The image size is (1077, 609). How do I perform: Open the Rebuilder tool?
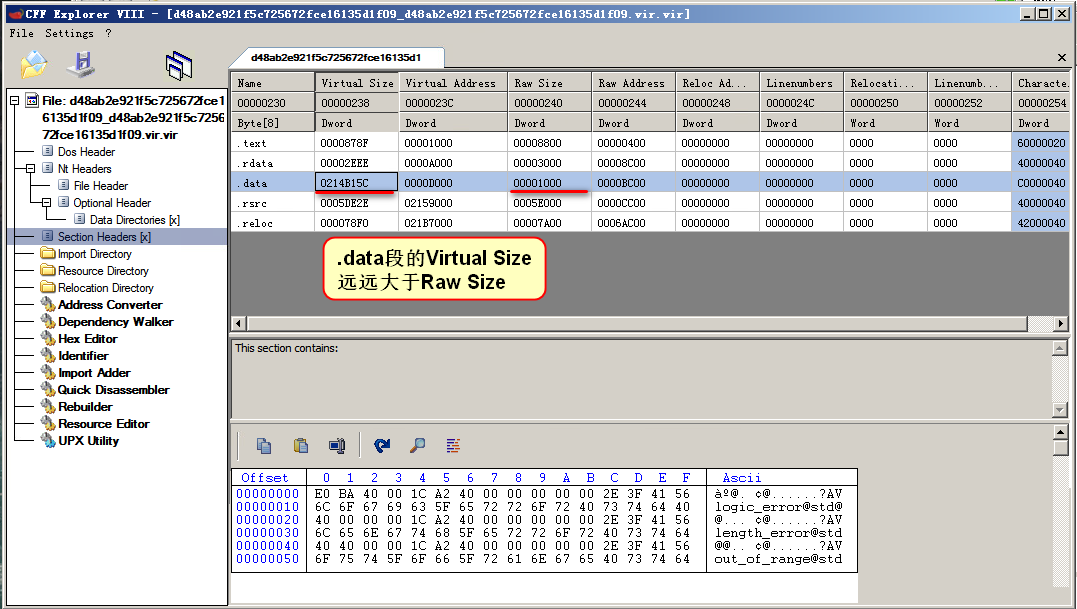pyautogui.click(x=85, y=407)
